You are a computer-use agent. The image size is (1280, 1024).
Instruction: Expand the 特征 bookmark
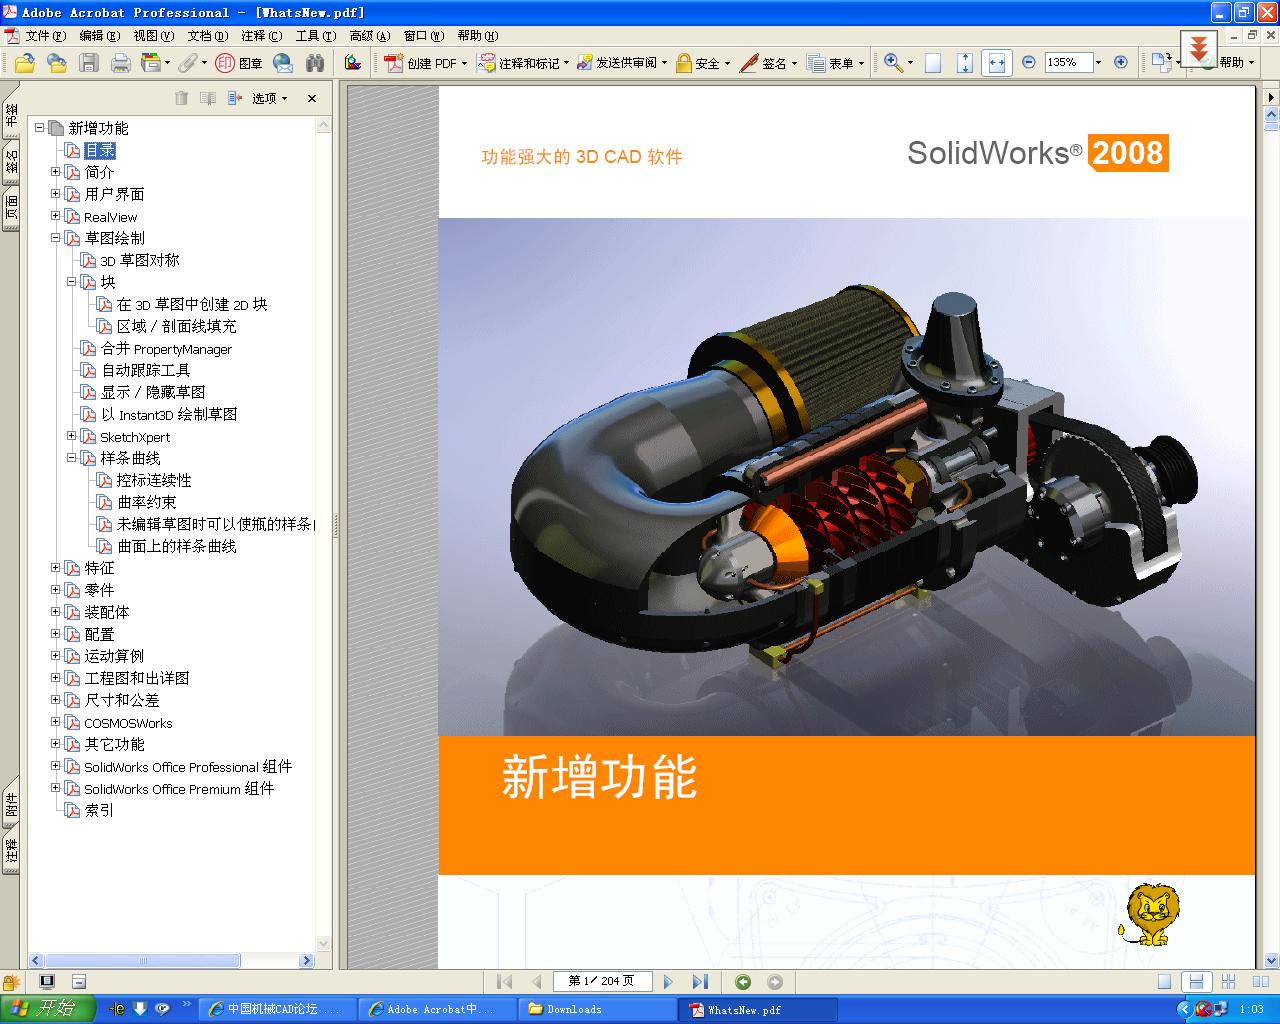(x=56, y=568)
